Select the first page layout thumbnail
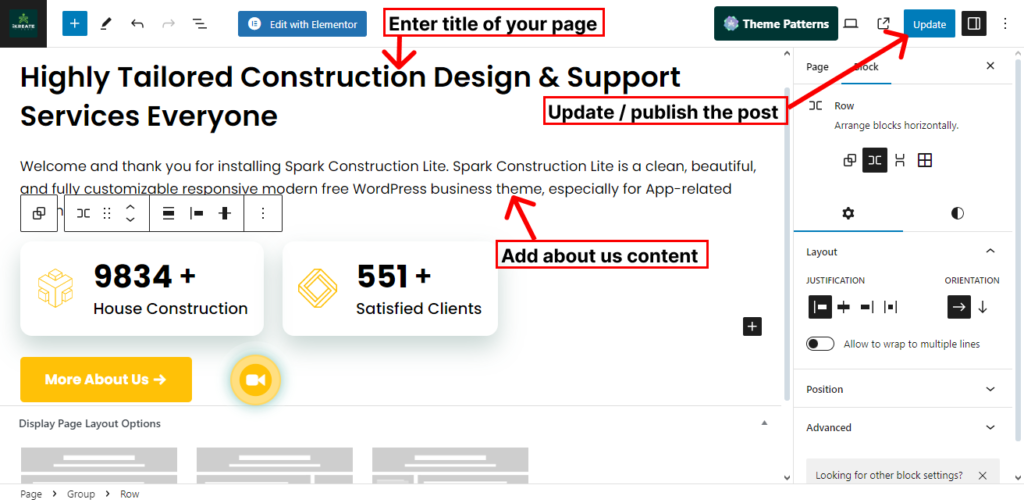 pyautogui.click(x=99, y=460)
